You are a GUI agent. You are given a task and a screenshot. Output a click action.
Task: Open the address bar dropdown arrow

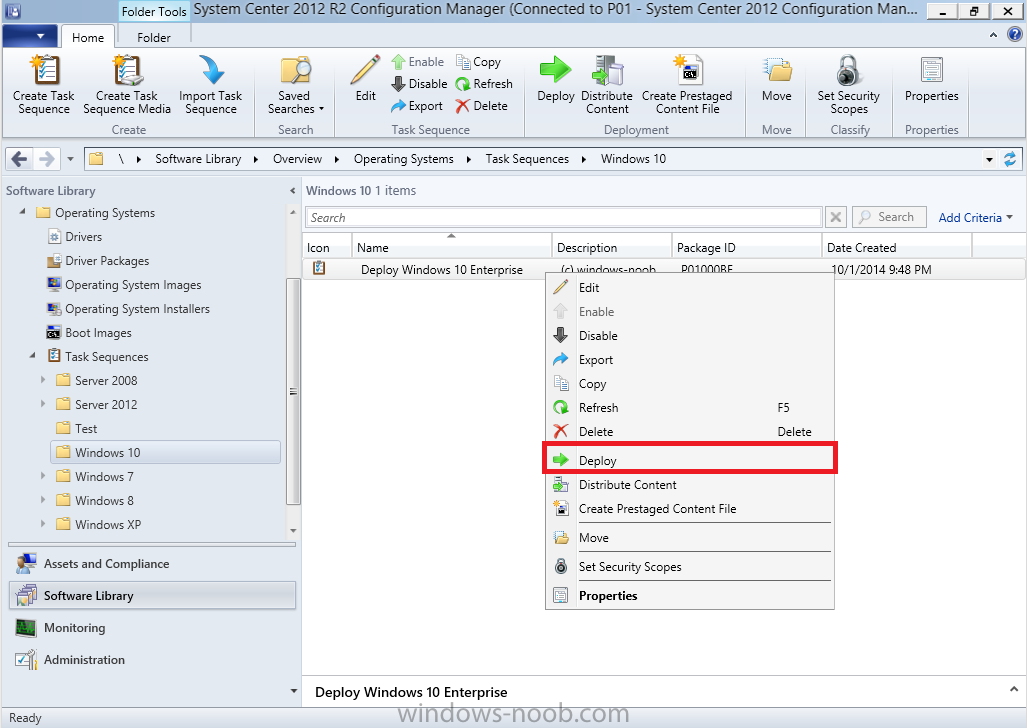pos(989,159)
